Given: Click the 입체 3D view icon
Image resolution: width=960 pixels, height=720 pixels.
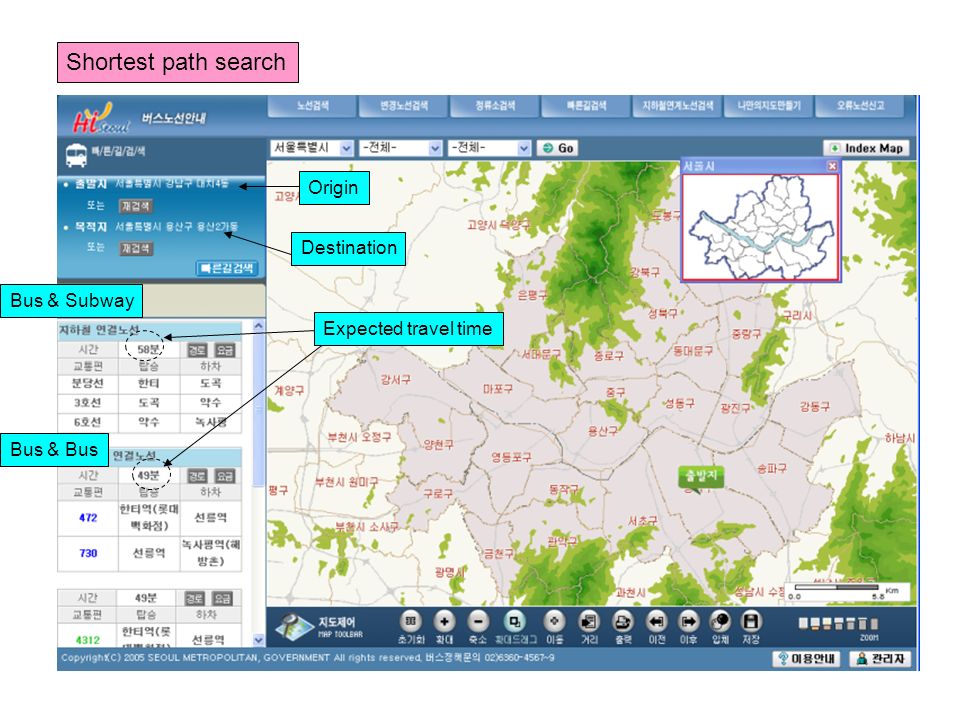Looking at the screenshot, I should point(720,622).
